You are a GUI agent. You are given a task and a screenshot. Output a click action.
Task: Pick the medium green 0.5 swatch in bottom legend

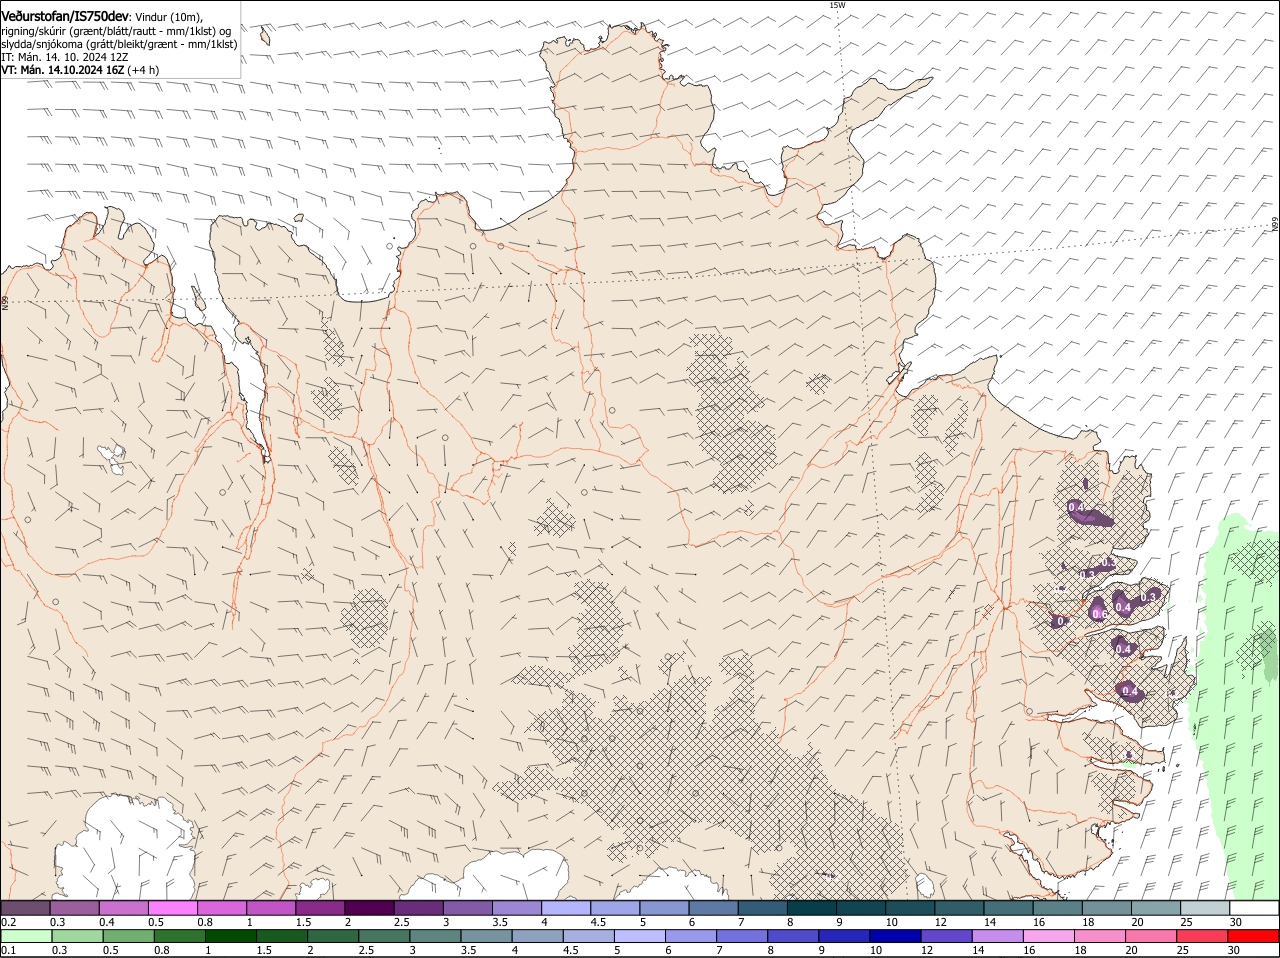(128, 937)
